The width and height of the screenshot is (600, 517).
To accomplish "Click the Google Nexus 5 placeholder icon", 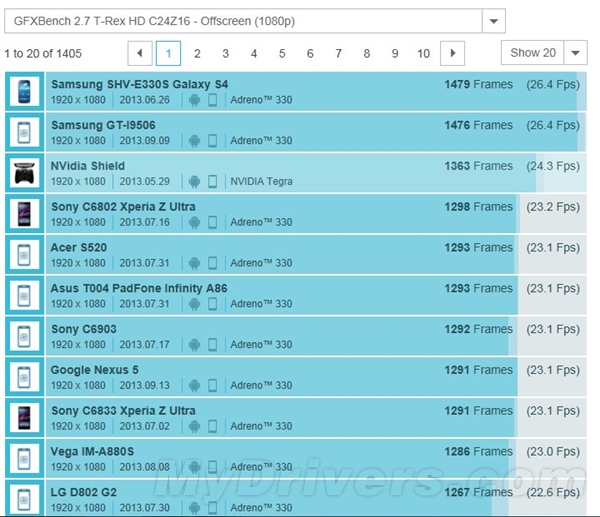I will coord(24,377).
